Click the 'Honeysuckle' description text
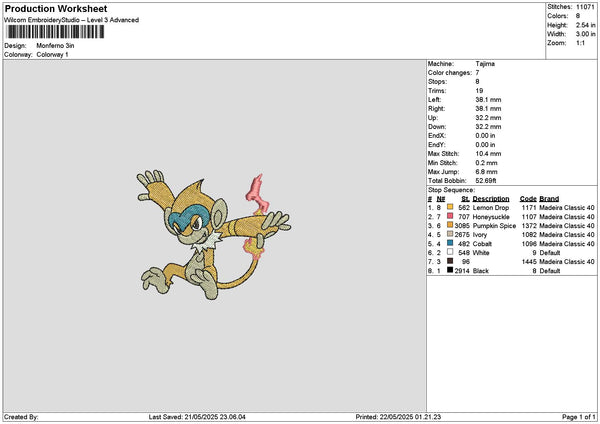This screenshot has width=600, height=424. coord(491,217)
